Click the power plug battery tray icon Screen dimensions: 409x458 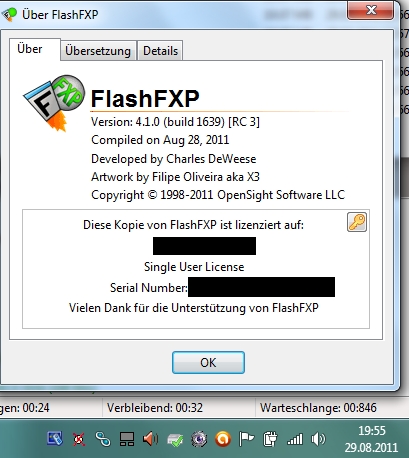click(x=270, y=439)
